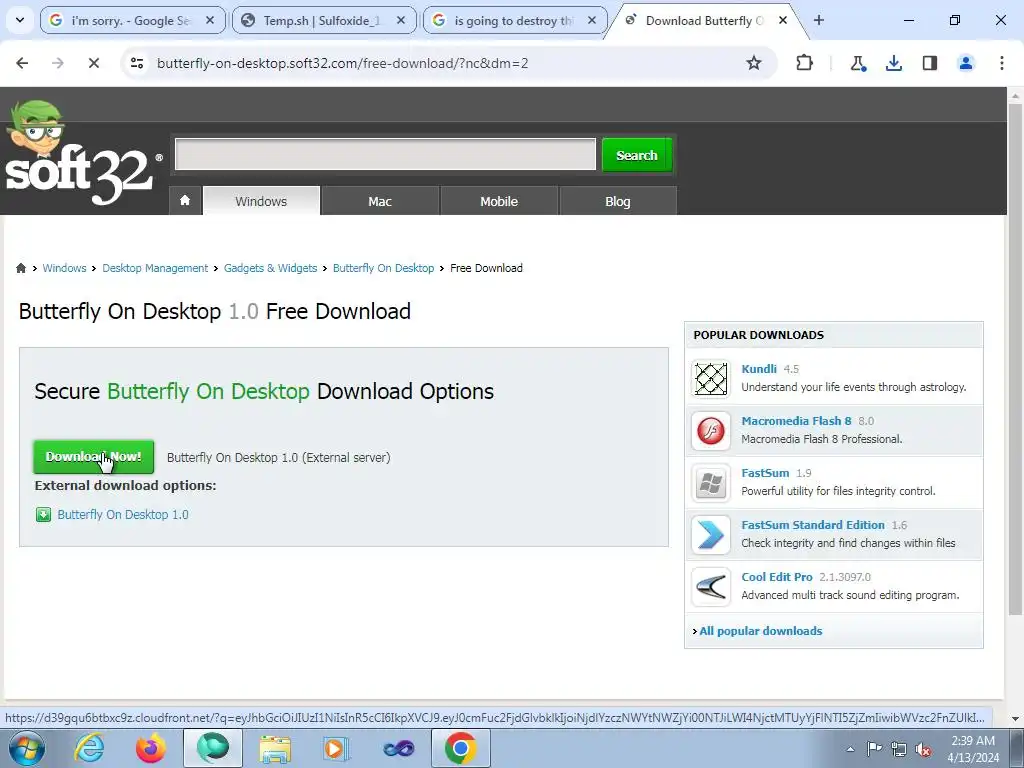Open the taskbar clock showing 2:39 AM
The image size is (1024, 768).
point(973,749)
